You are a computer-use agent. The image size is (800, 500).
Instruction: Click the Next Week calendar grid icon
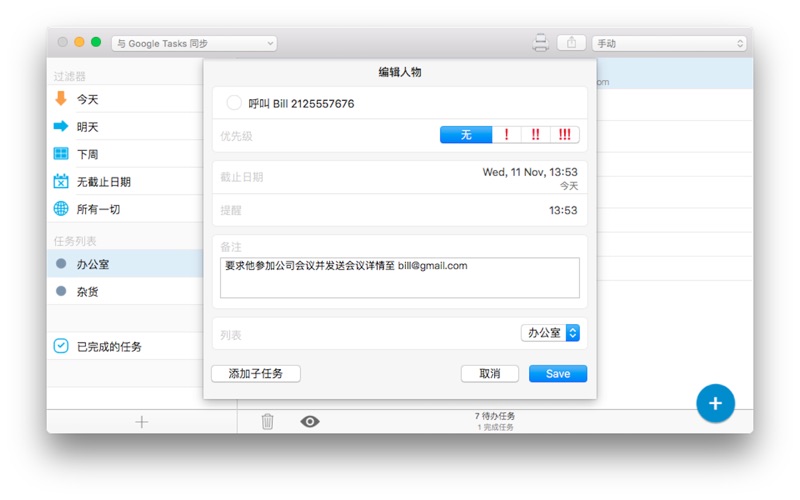[61, 153]
